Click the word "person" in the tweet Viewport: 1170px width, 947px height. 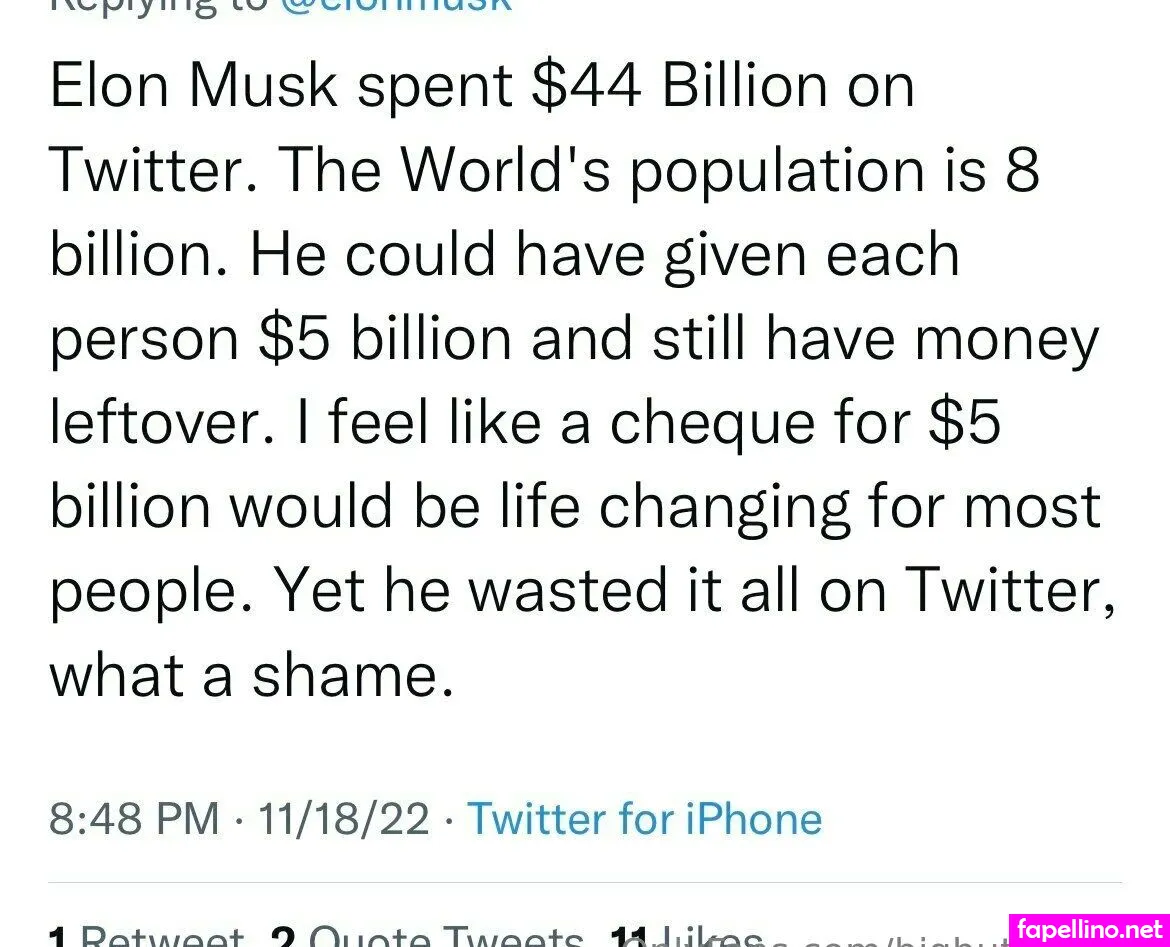click(144, 340)
